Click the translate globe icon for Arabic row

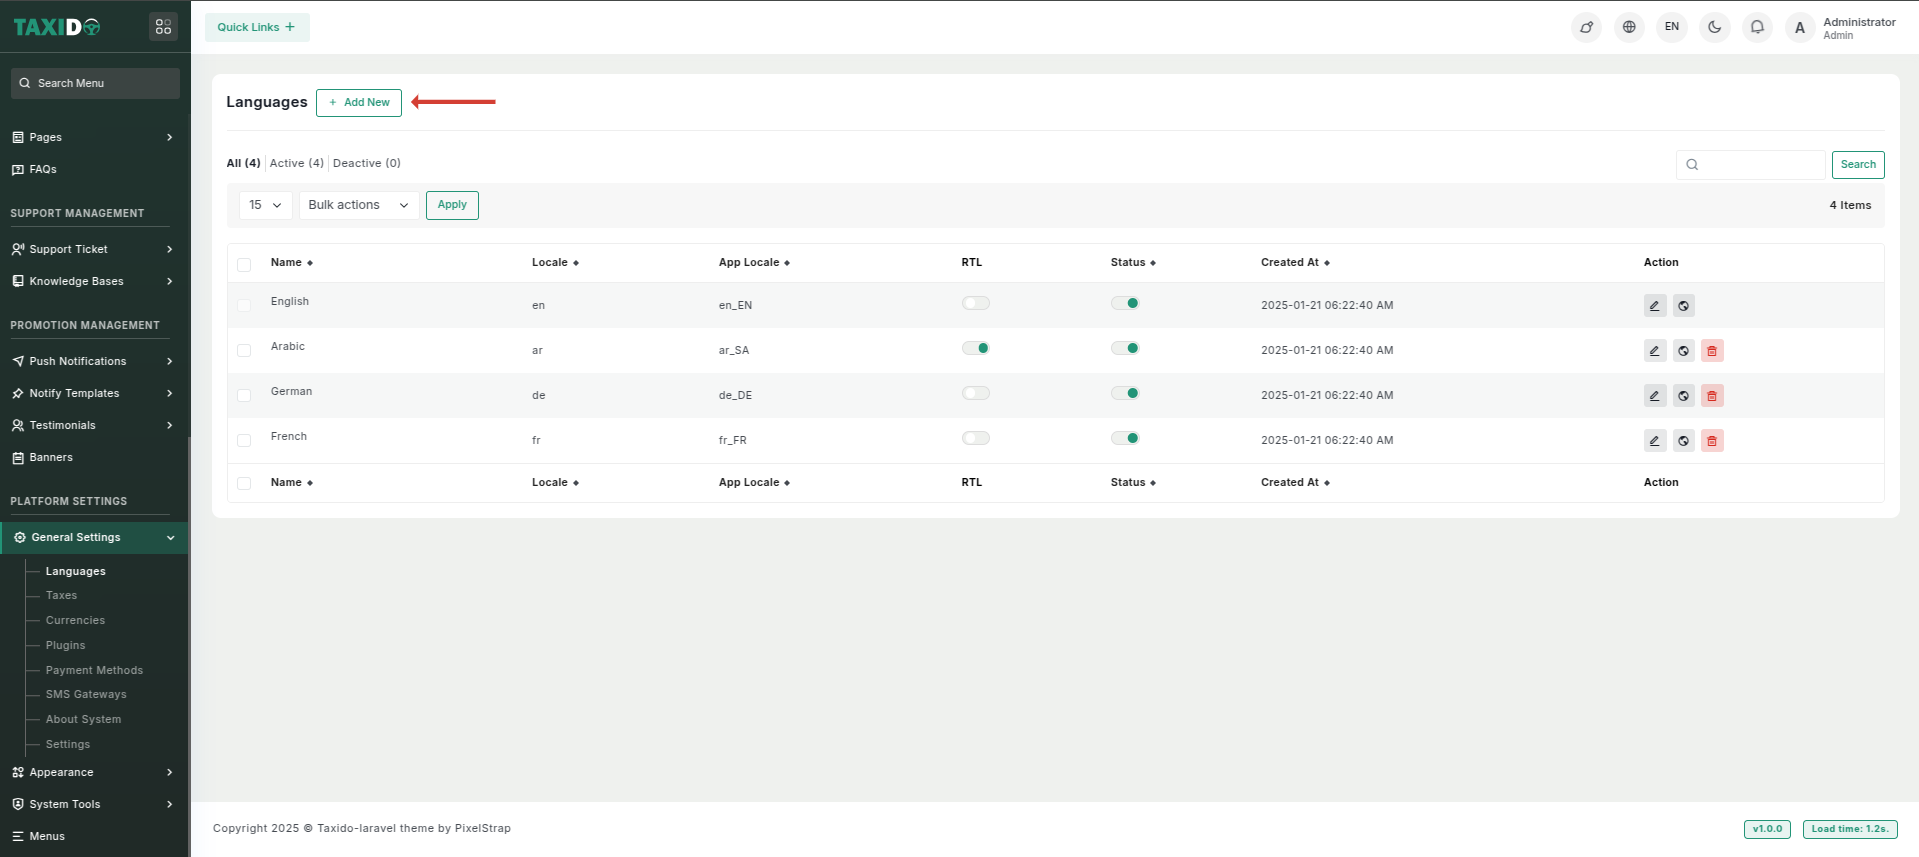click(1683, 351)
